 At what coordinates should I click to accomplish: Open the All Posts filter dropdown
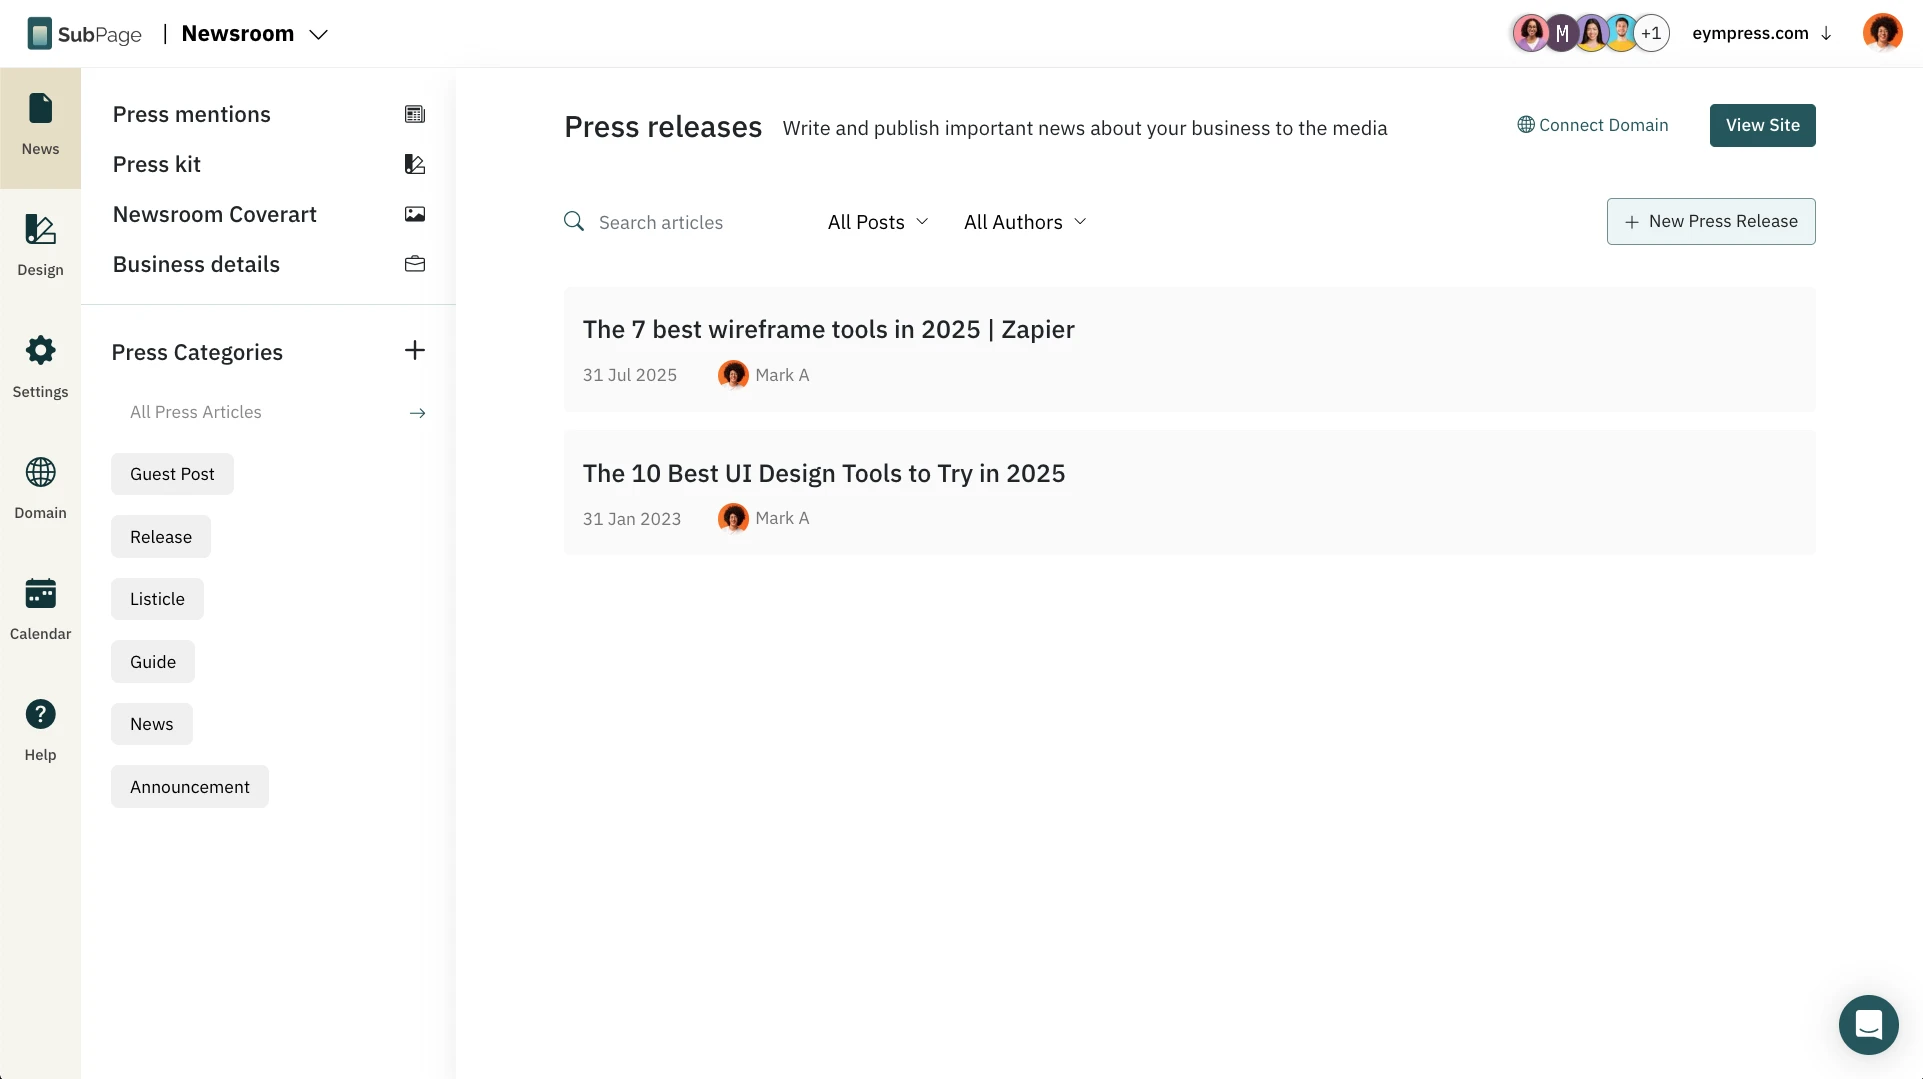878,222
